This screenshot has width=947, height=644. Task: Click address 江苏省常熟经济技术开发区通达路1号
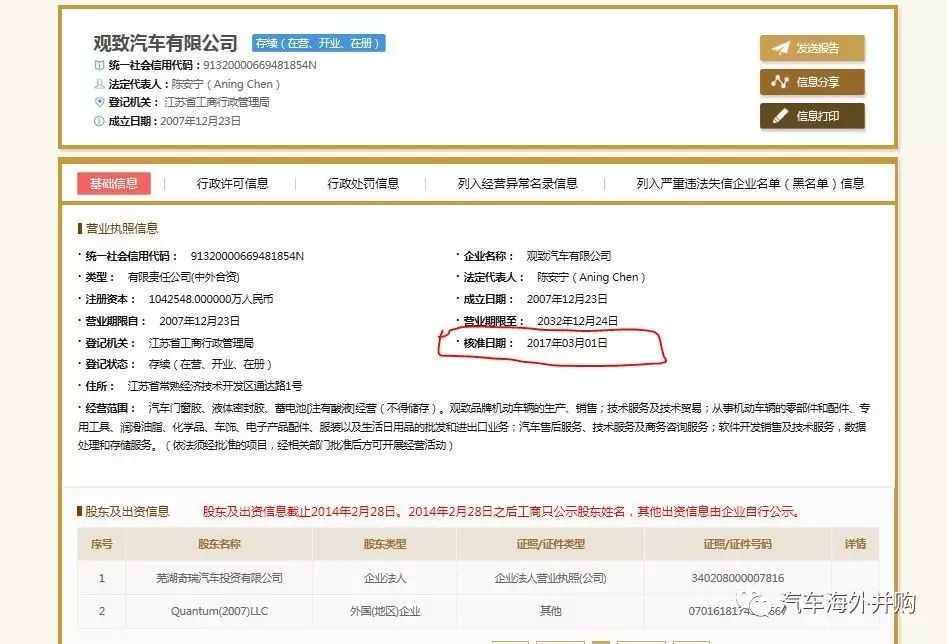[x=215, y=386]
